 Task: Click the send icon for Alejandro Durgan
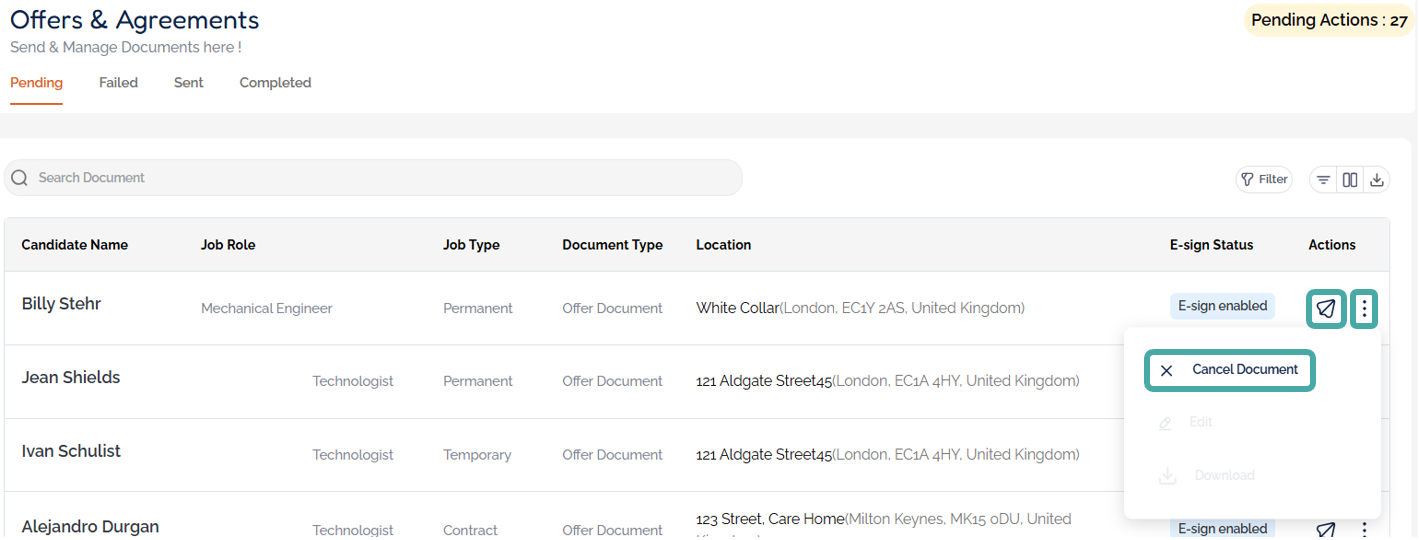1326,530
